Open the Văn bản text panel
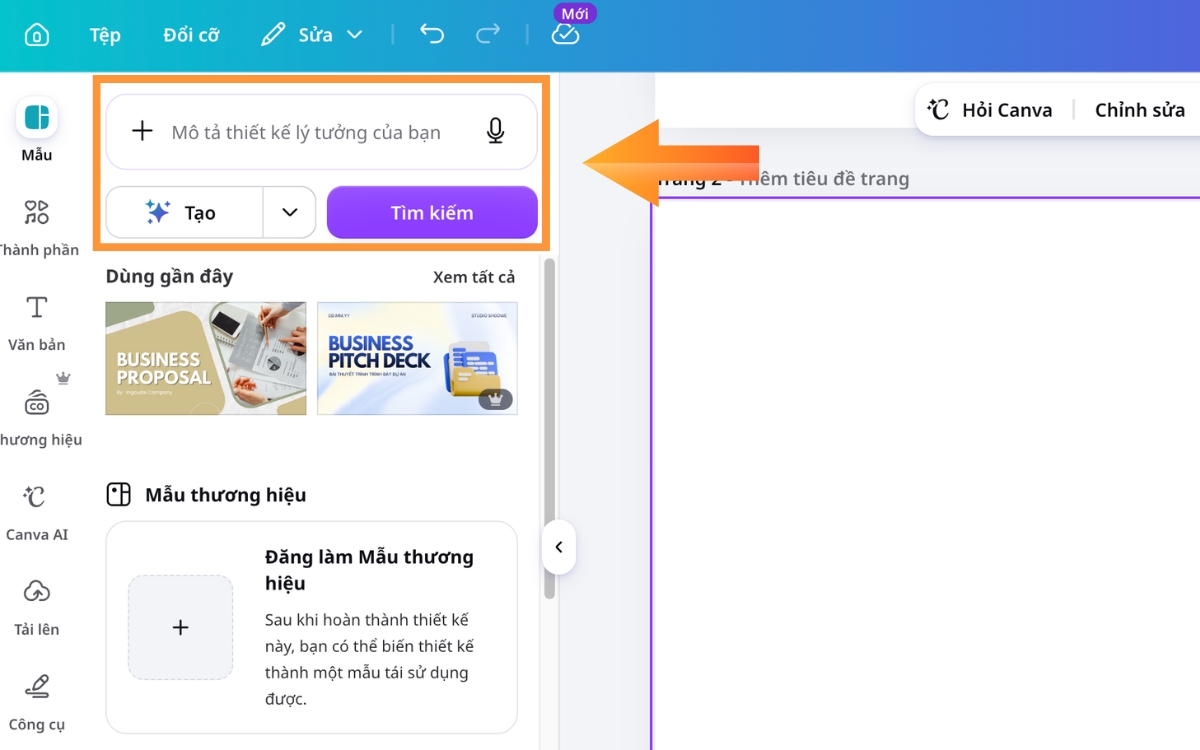 click(x=36, y=322)
